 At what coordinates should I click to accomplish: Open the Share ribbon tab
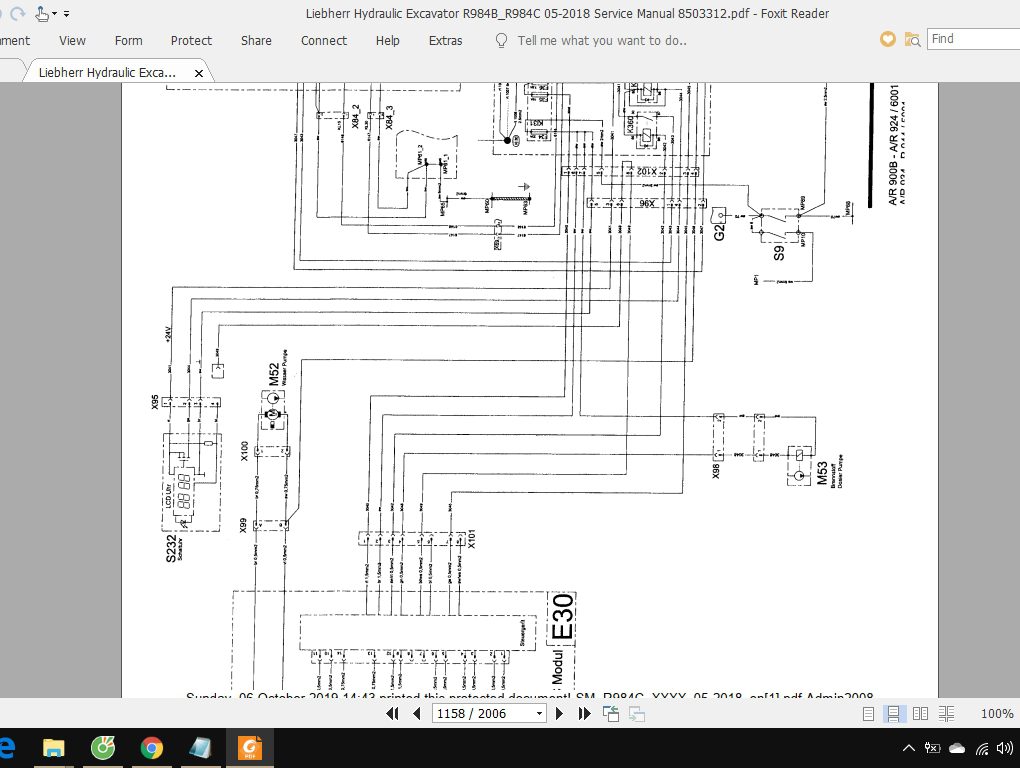(x=256, y=40)
